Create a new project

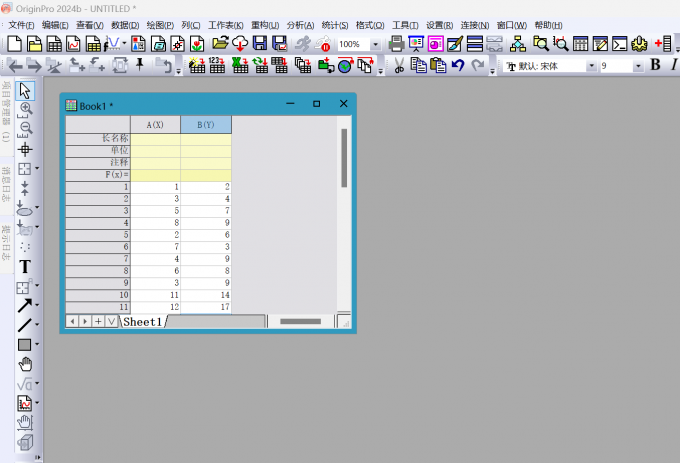(x=14, y=44)
